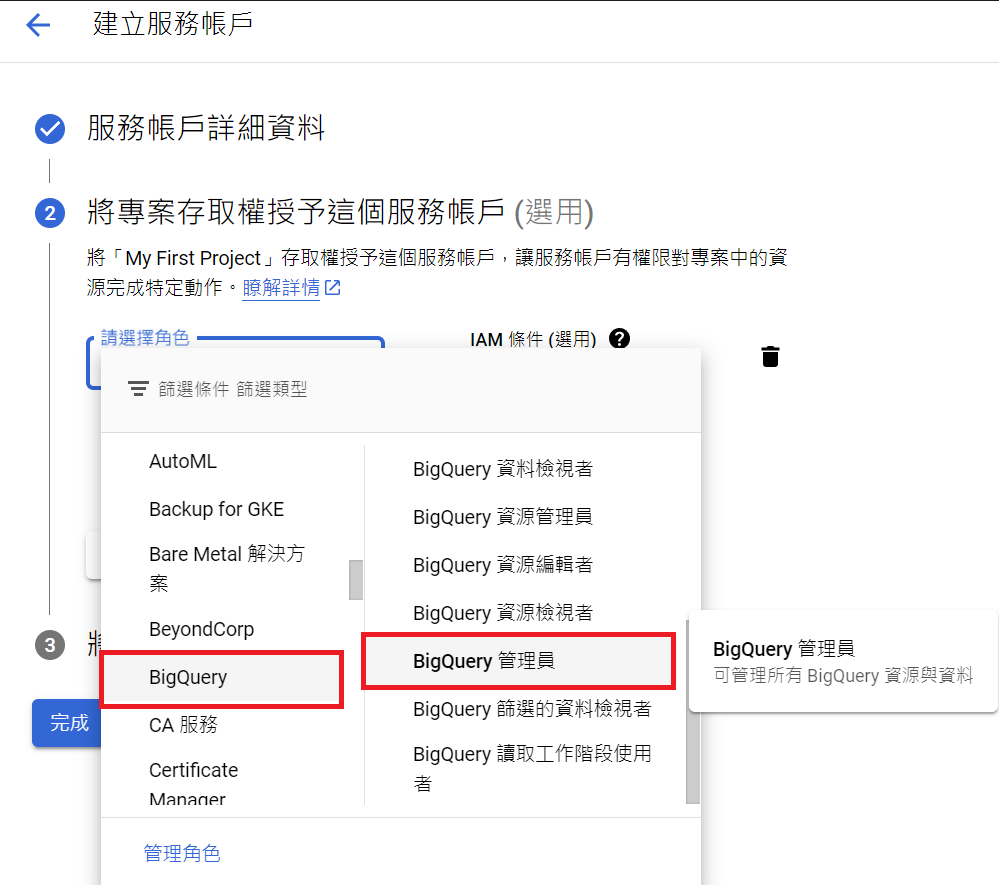Click the 建立服務帳戶 page title
The image size is (999, 885).
173,24
